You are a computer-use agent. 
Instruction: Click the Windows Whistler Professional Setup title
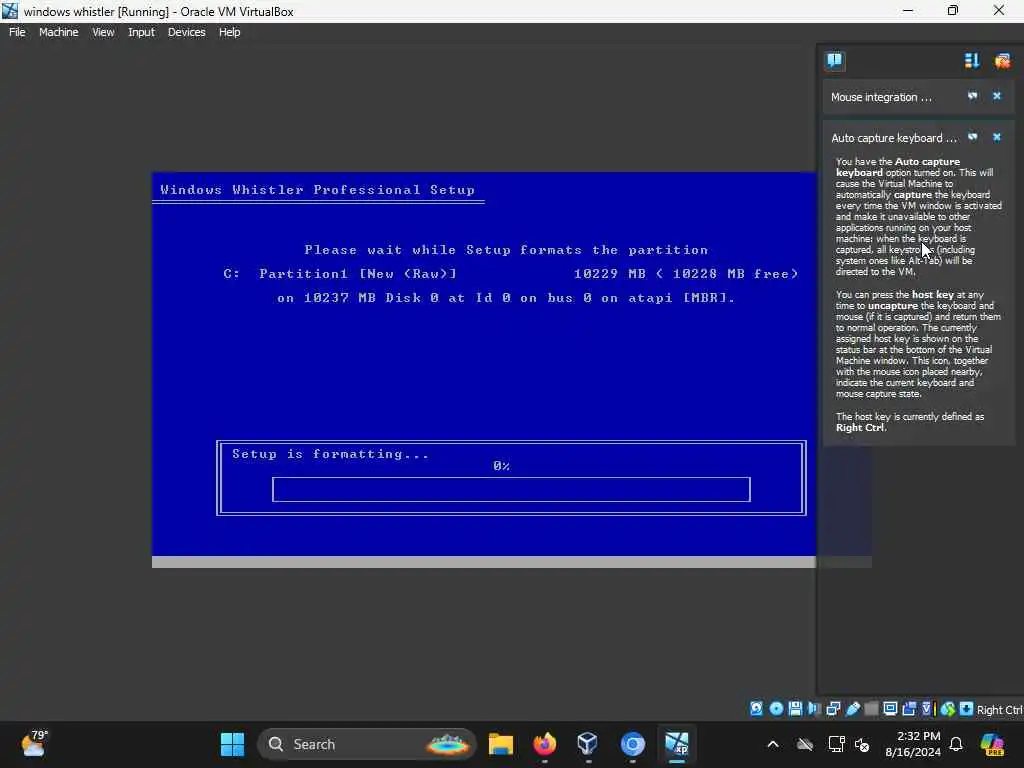point(317,189)
